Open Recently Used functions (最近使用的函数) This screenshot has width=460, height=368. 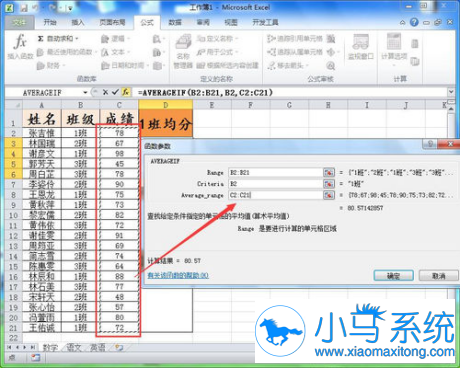point(66,52)
